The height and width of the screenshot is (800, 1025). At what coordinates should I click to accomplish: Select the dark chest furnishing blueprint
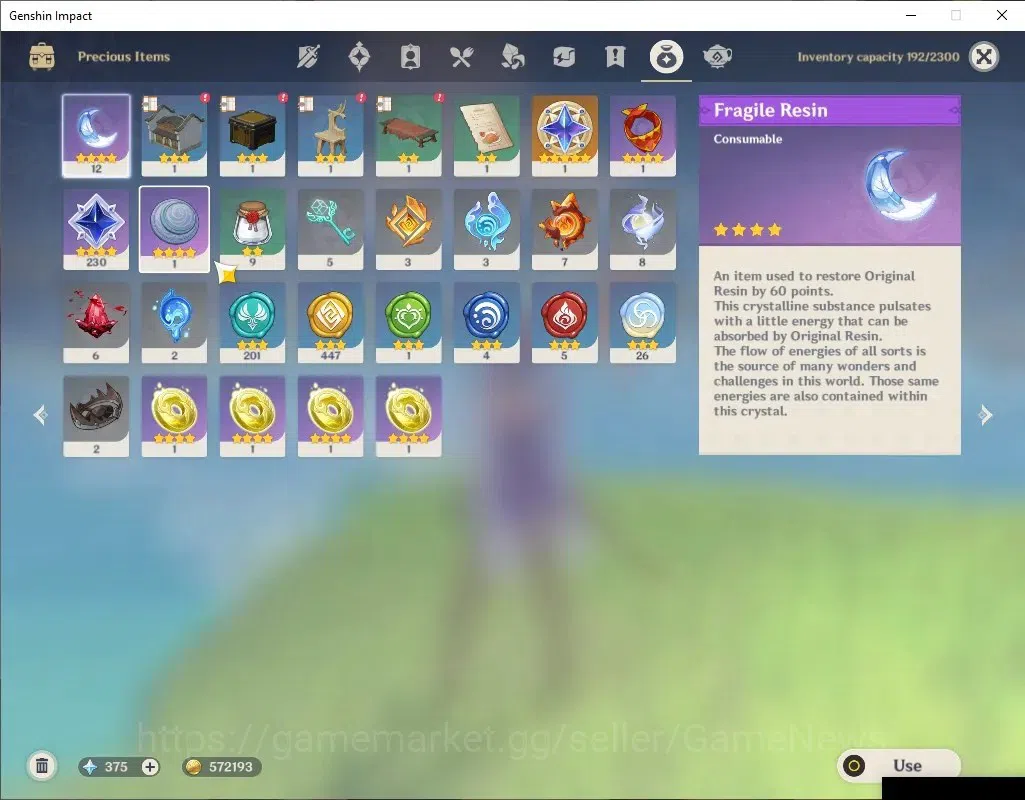click(x=252, y=136)
